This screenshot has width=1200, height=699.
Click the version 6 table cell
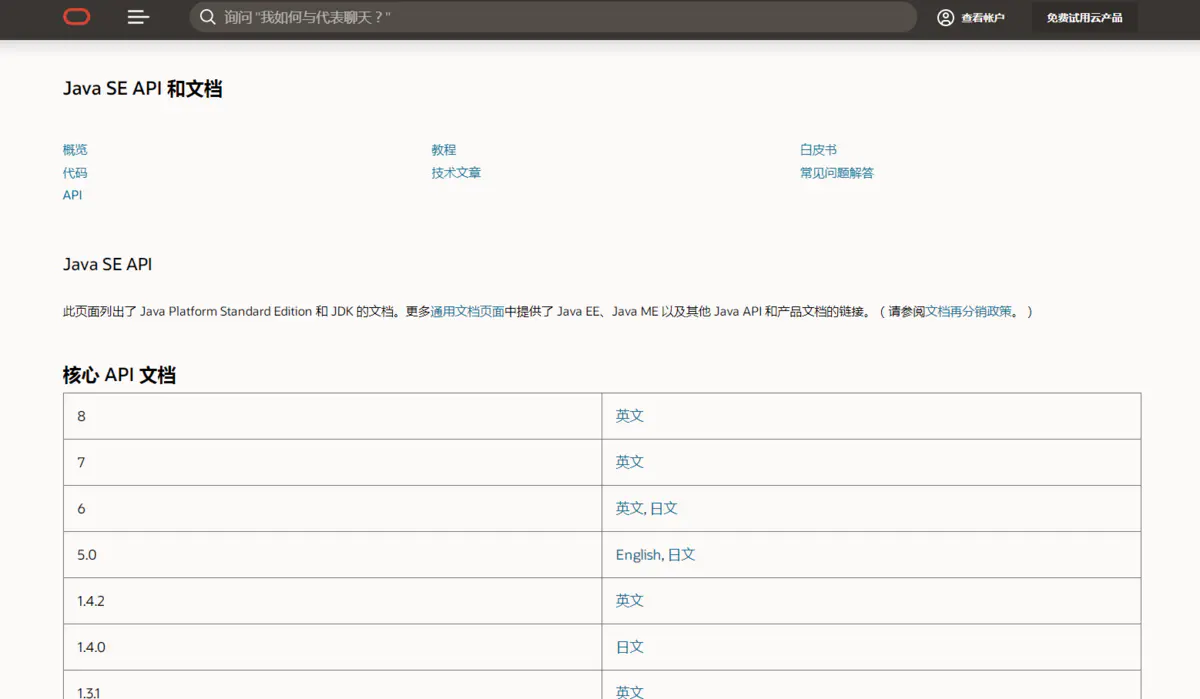[x=333, y=508]
